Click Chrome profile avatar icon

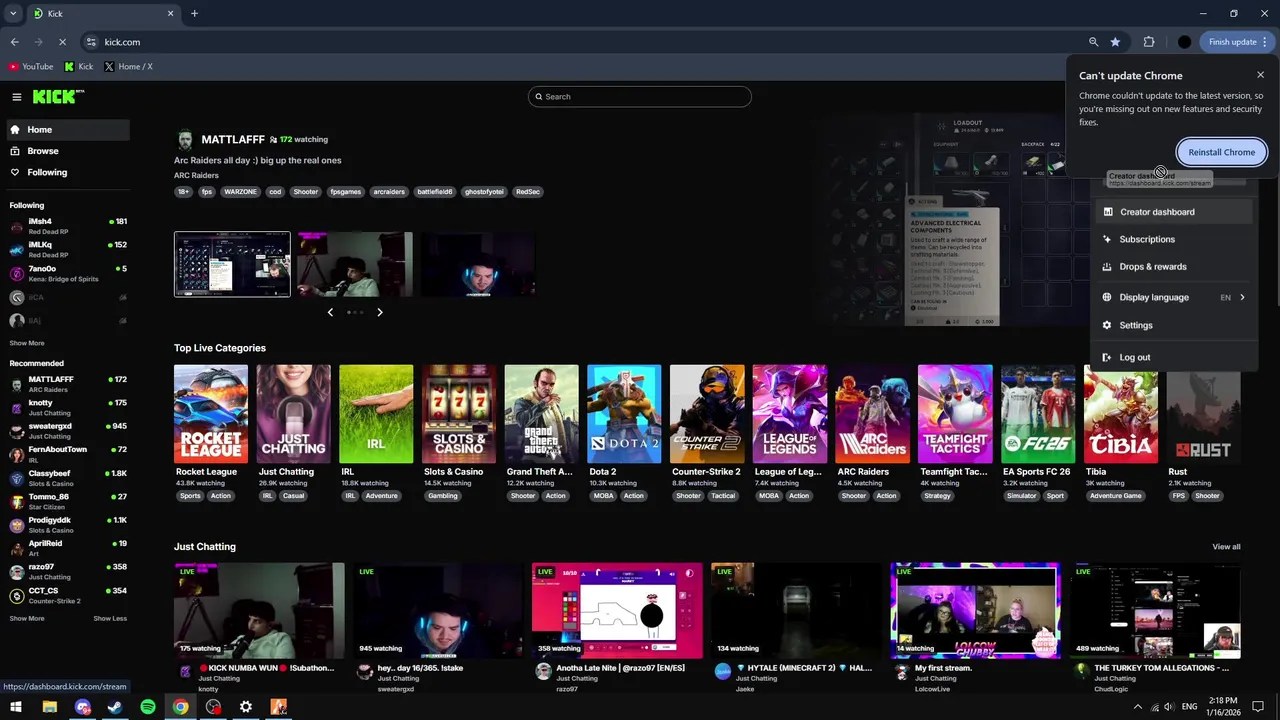pos(1185,42)
